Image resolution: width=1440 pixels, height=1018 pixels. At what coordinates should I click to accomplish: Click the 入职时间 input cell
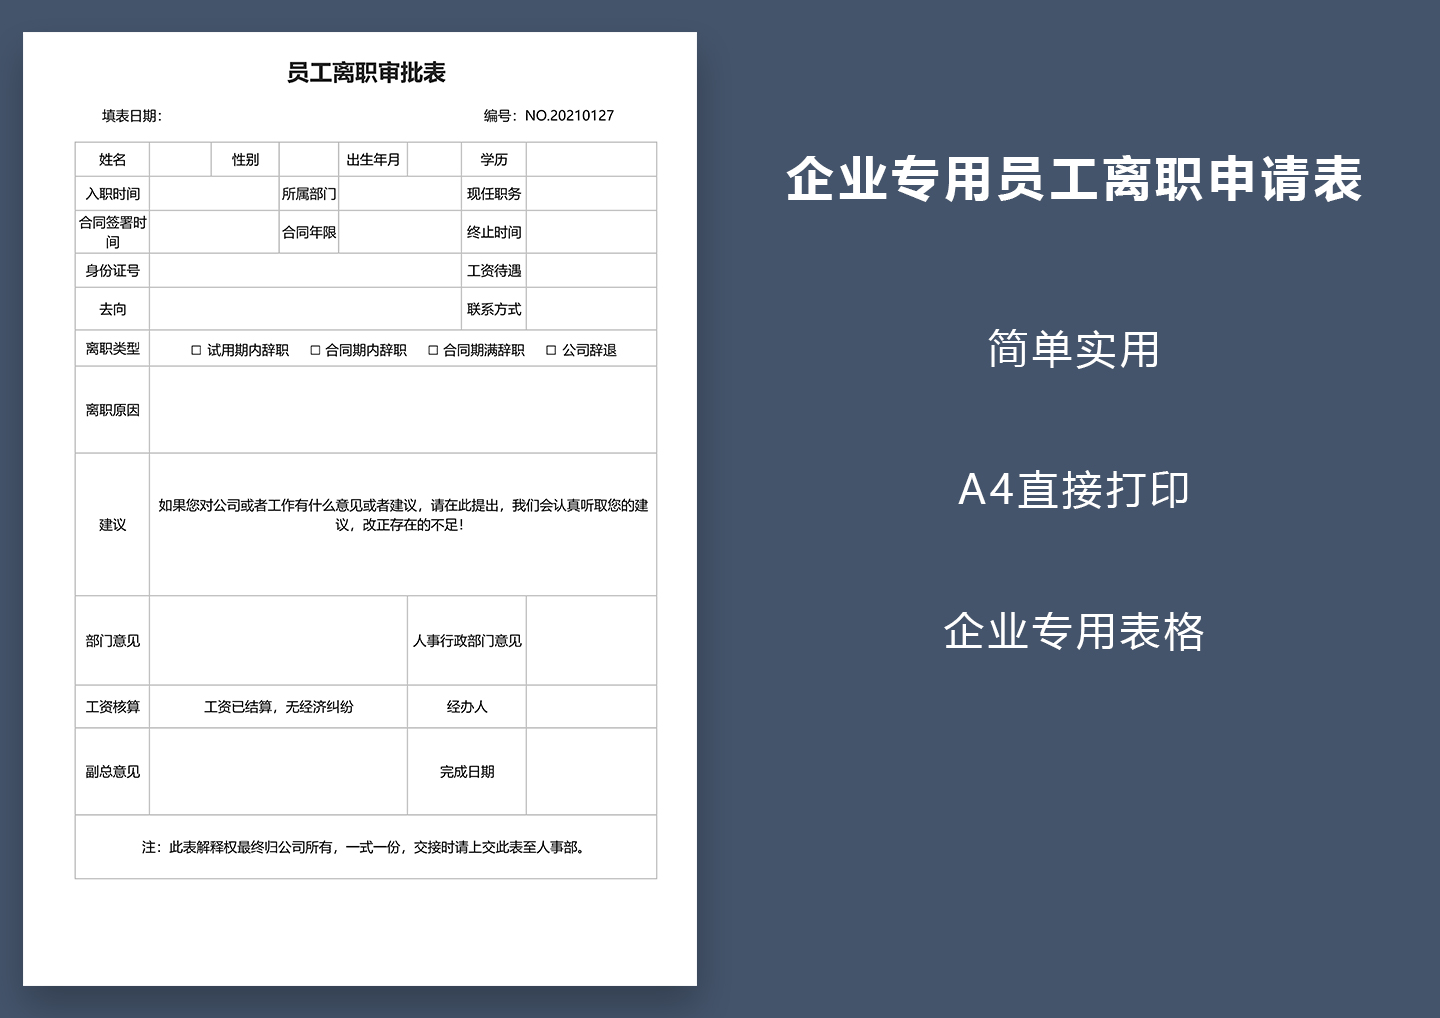click(x=215, y=193)
